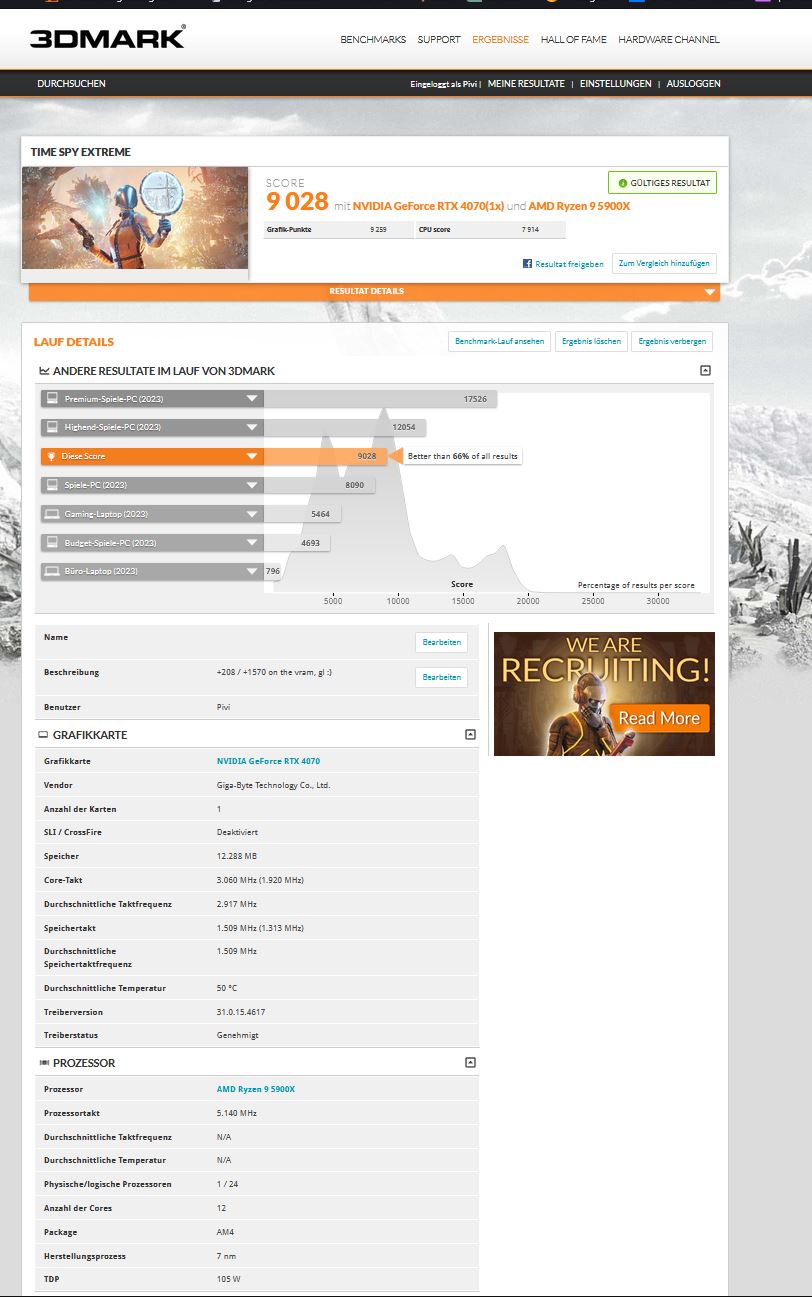Screen dimensions: 812x1297
Task: Collapse the Andere Resultate chart section
Action: (705, 370)
